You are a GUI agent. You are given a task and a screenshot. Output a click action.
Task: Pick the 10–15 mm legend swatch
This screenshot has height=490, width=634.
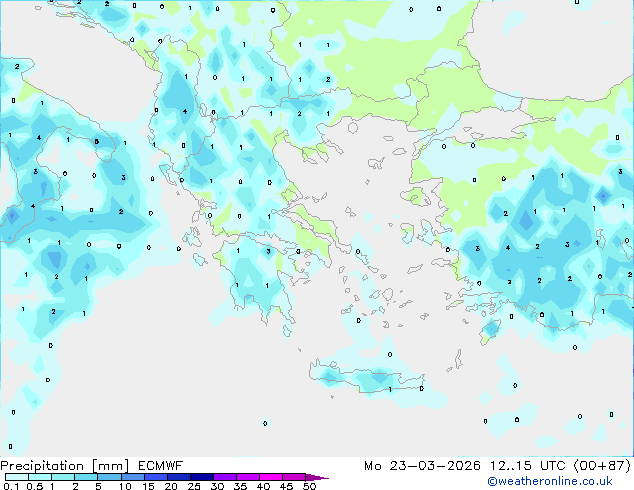tap(132, 477)
